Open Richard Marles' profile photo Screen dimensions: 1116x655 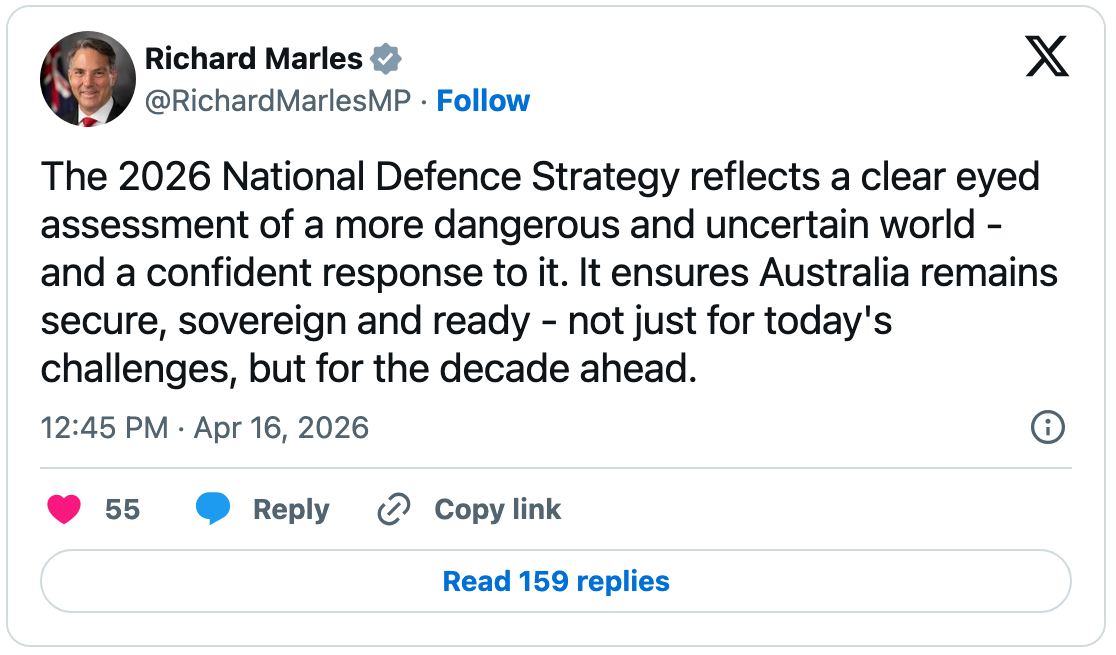[x=88, y=79]
